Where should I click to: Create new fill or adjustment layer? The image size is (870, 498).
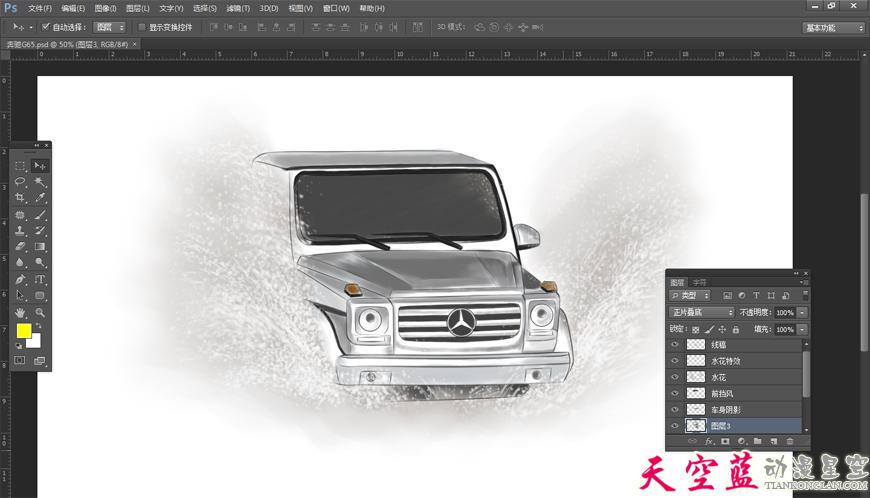[x=741, y=441]
